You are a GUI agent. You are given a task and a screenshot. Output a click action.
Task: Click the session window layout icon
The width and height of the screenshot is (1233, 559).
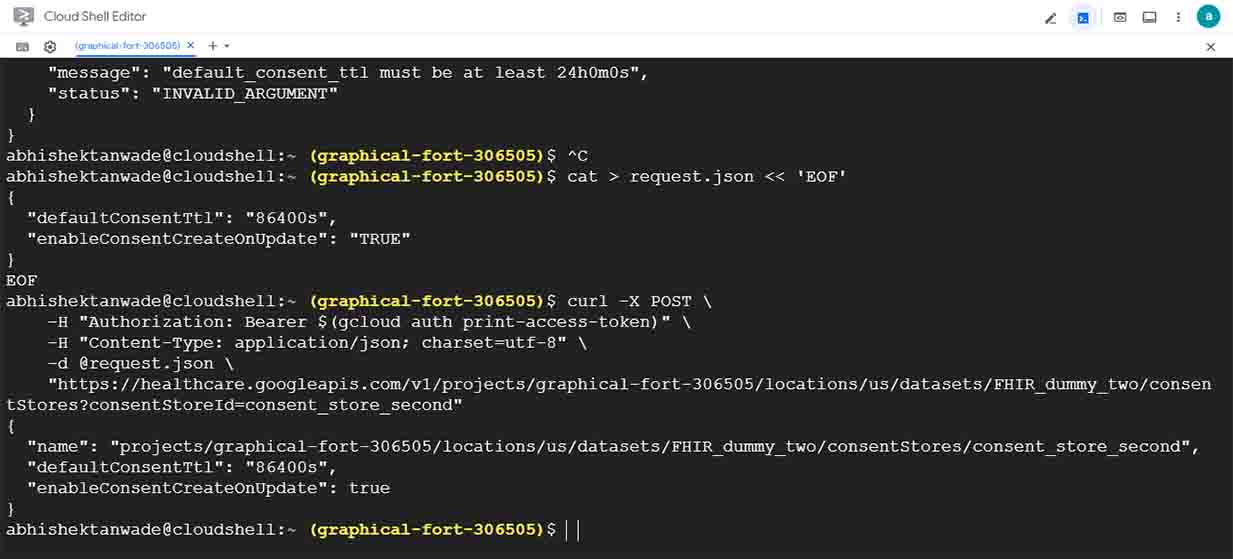(x=1150, y=18)
